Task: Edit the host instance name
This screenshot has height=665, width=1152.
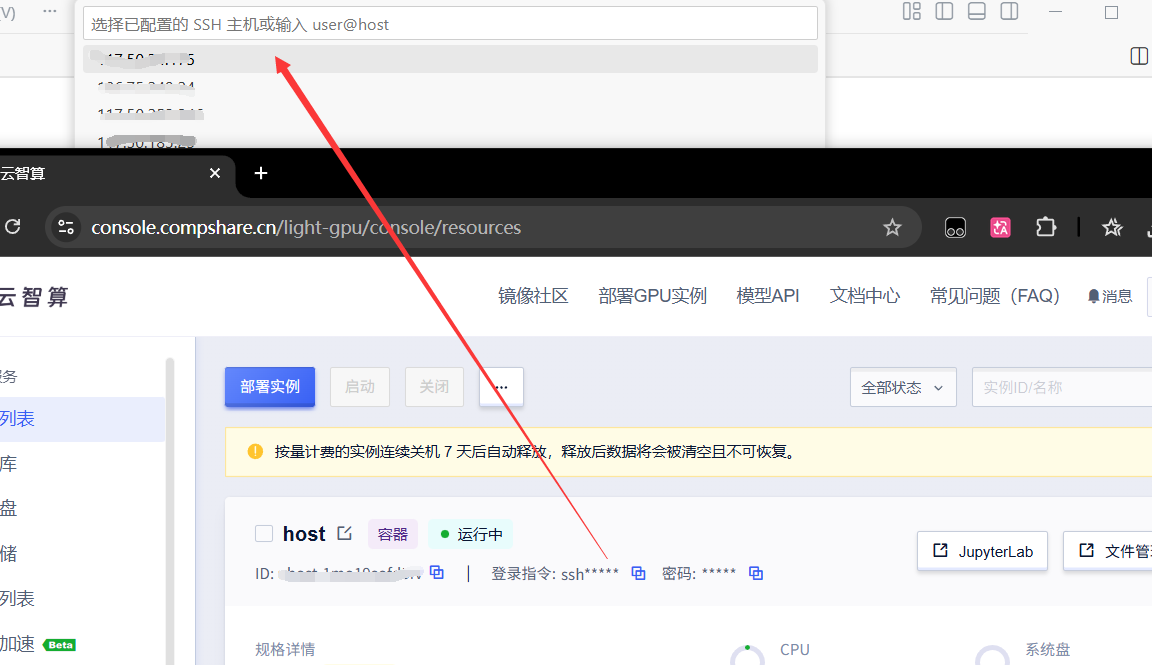Action: [345, 533]
